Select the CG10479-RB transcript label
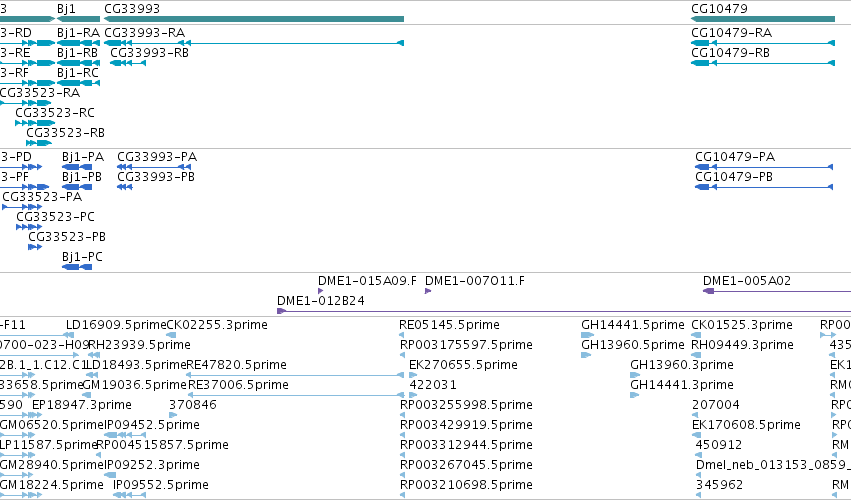851x500 pixels. point(731,53)
